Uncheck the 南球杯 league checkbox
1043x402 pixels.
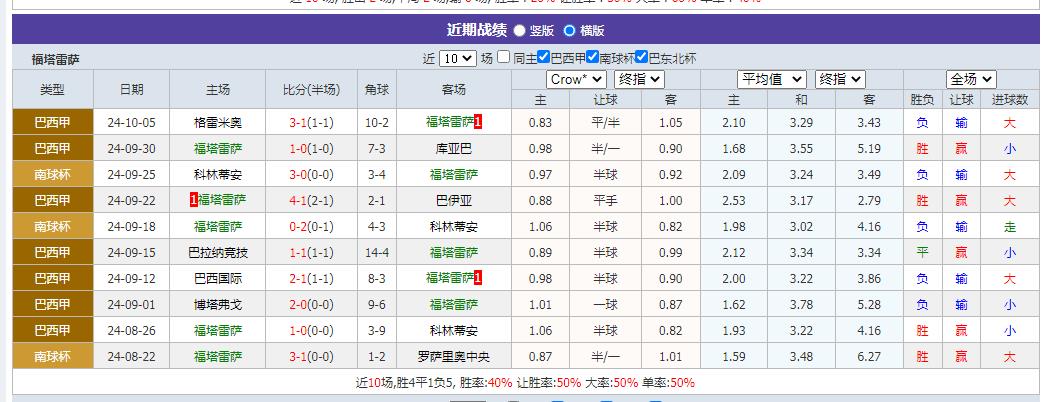tap(593, 58)
